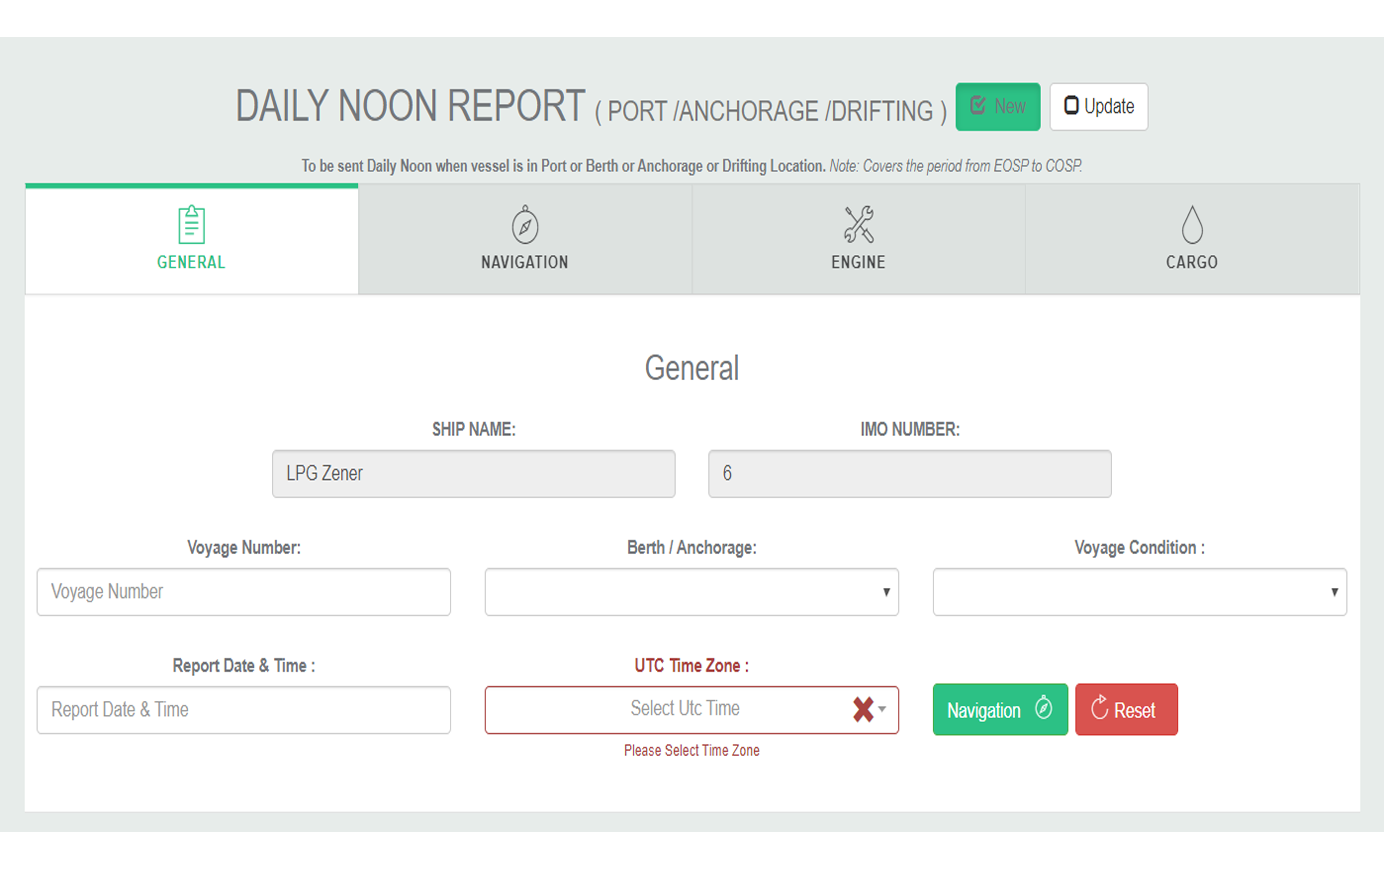
Task: Click the wrench and screwdriver Engine icon
Action: 858,225
